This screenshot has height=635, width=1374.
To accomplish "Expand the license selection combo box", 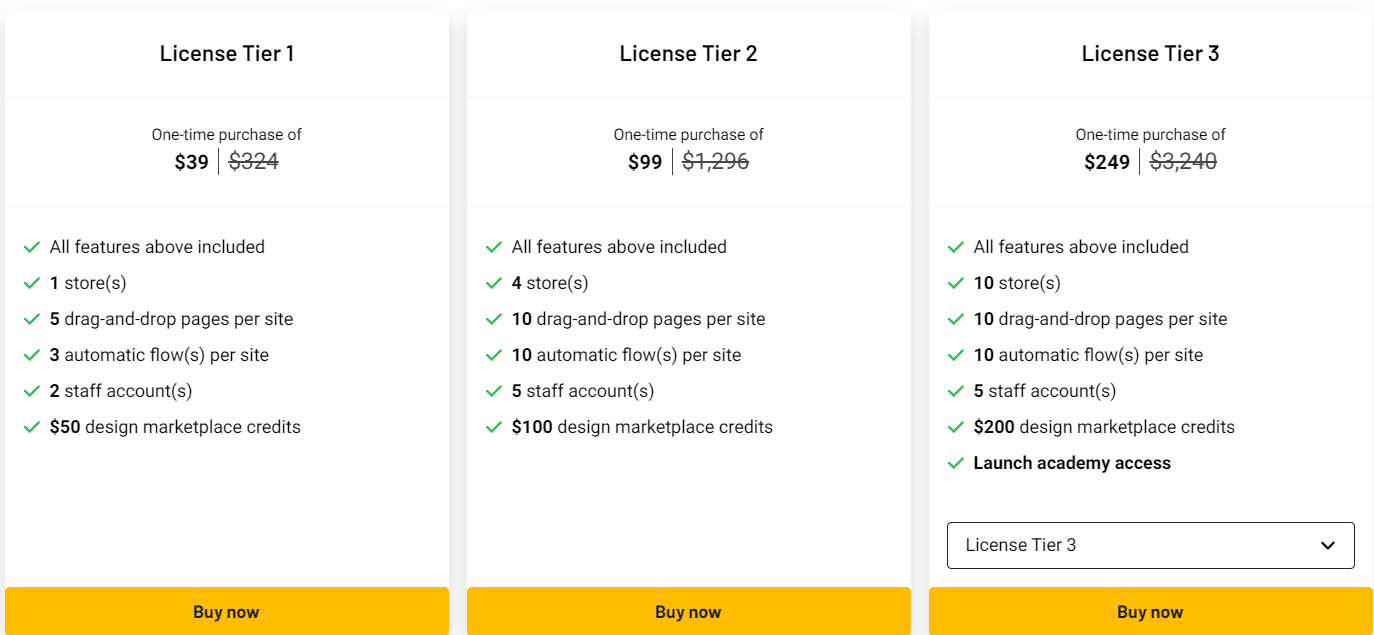I will tap(1150, 545).
